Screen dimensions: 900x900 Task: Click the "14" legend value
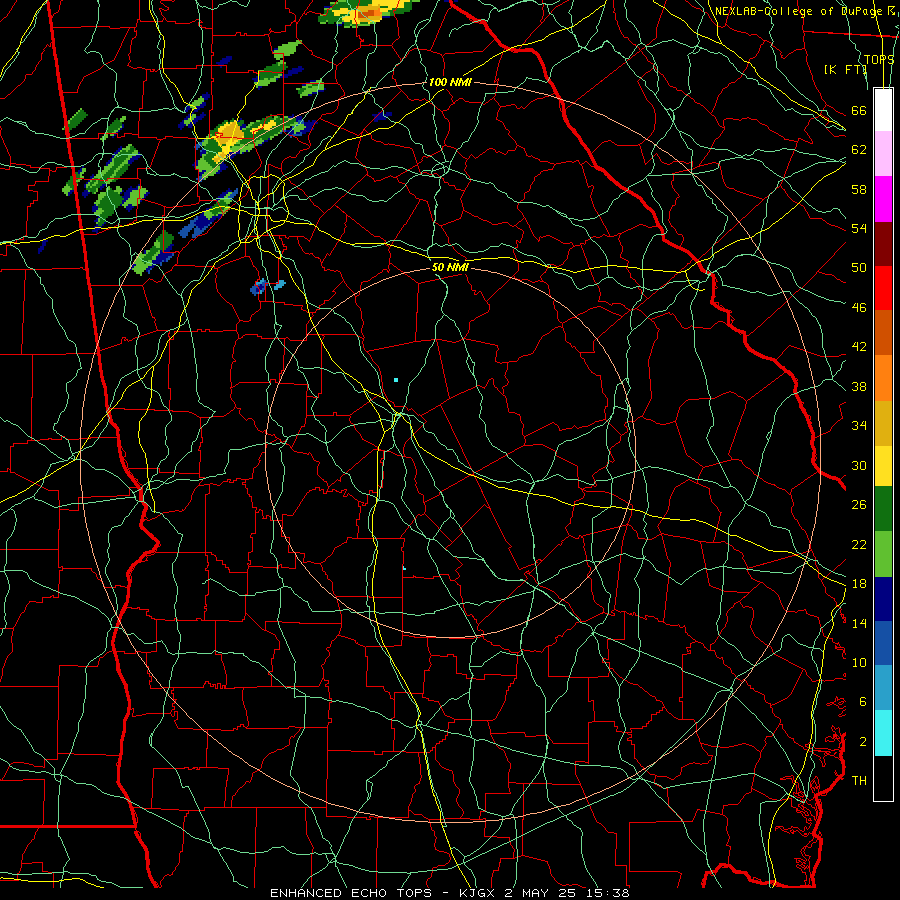(x=859, y=623)
